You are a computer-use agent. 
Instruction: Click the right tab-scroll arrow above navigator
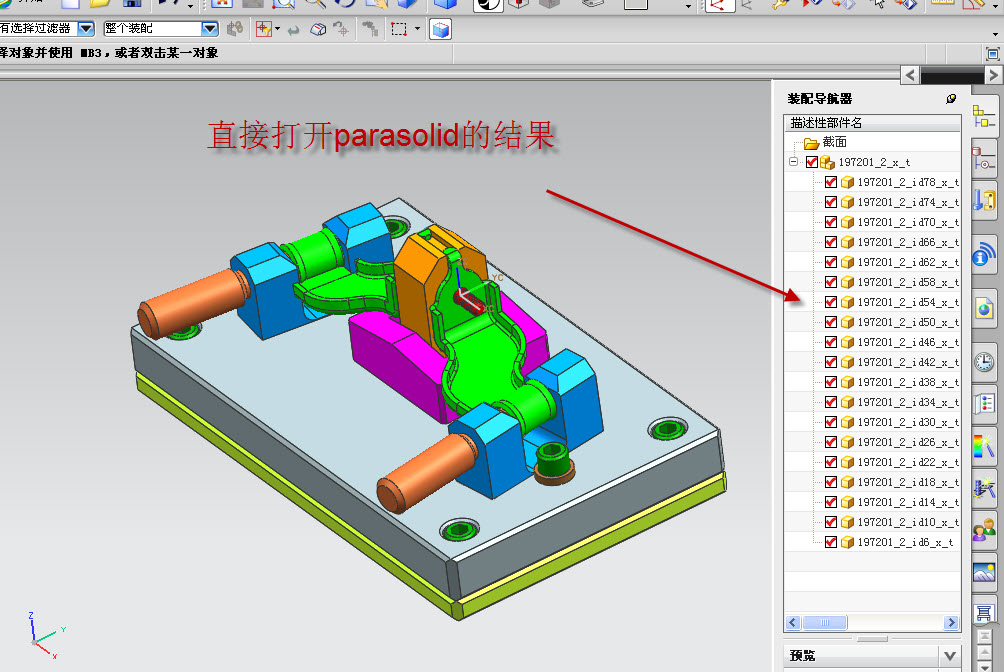[992, 76]
